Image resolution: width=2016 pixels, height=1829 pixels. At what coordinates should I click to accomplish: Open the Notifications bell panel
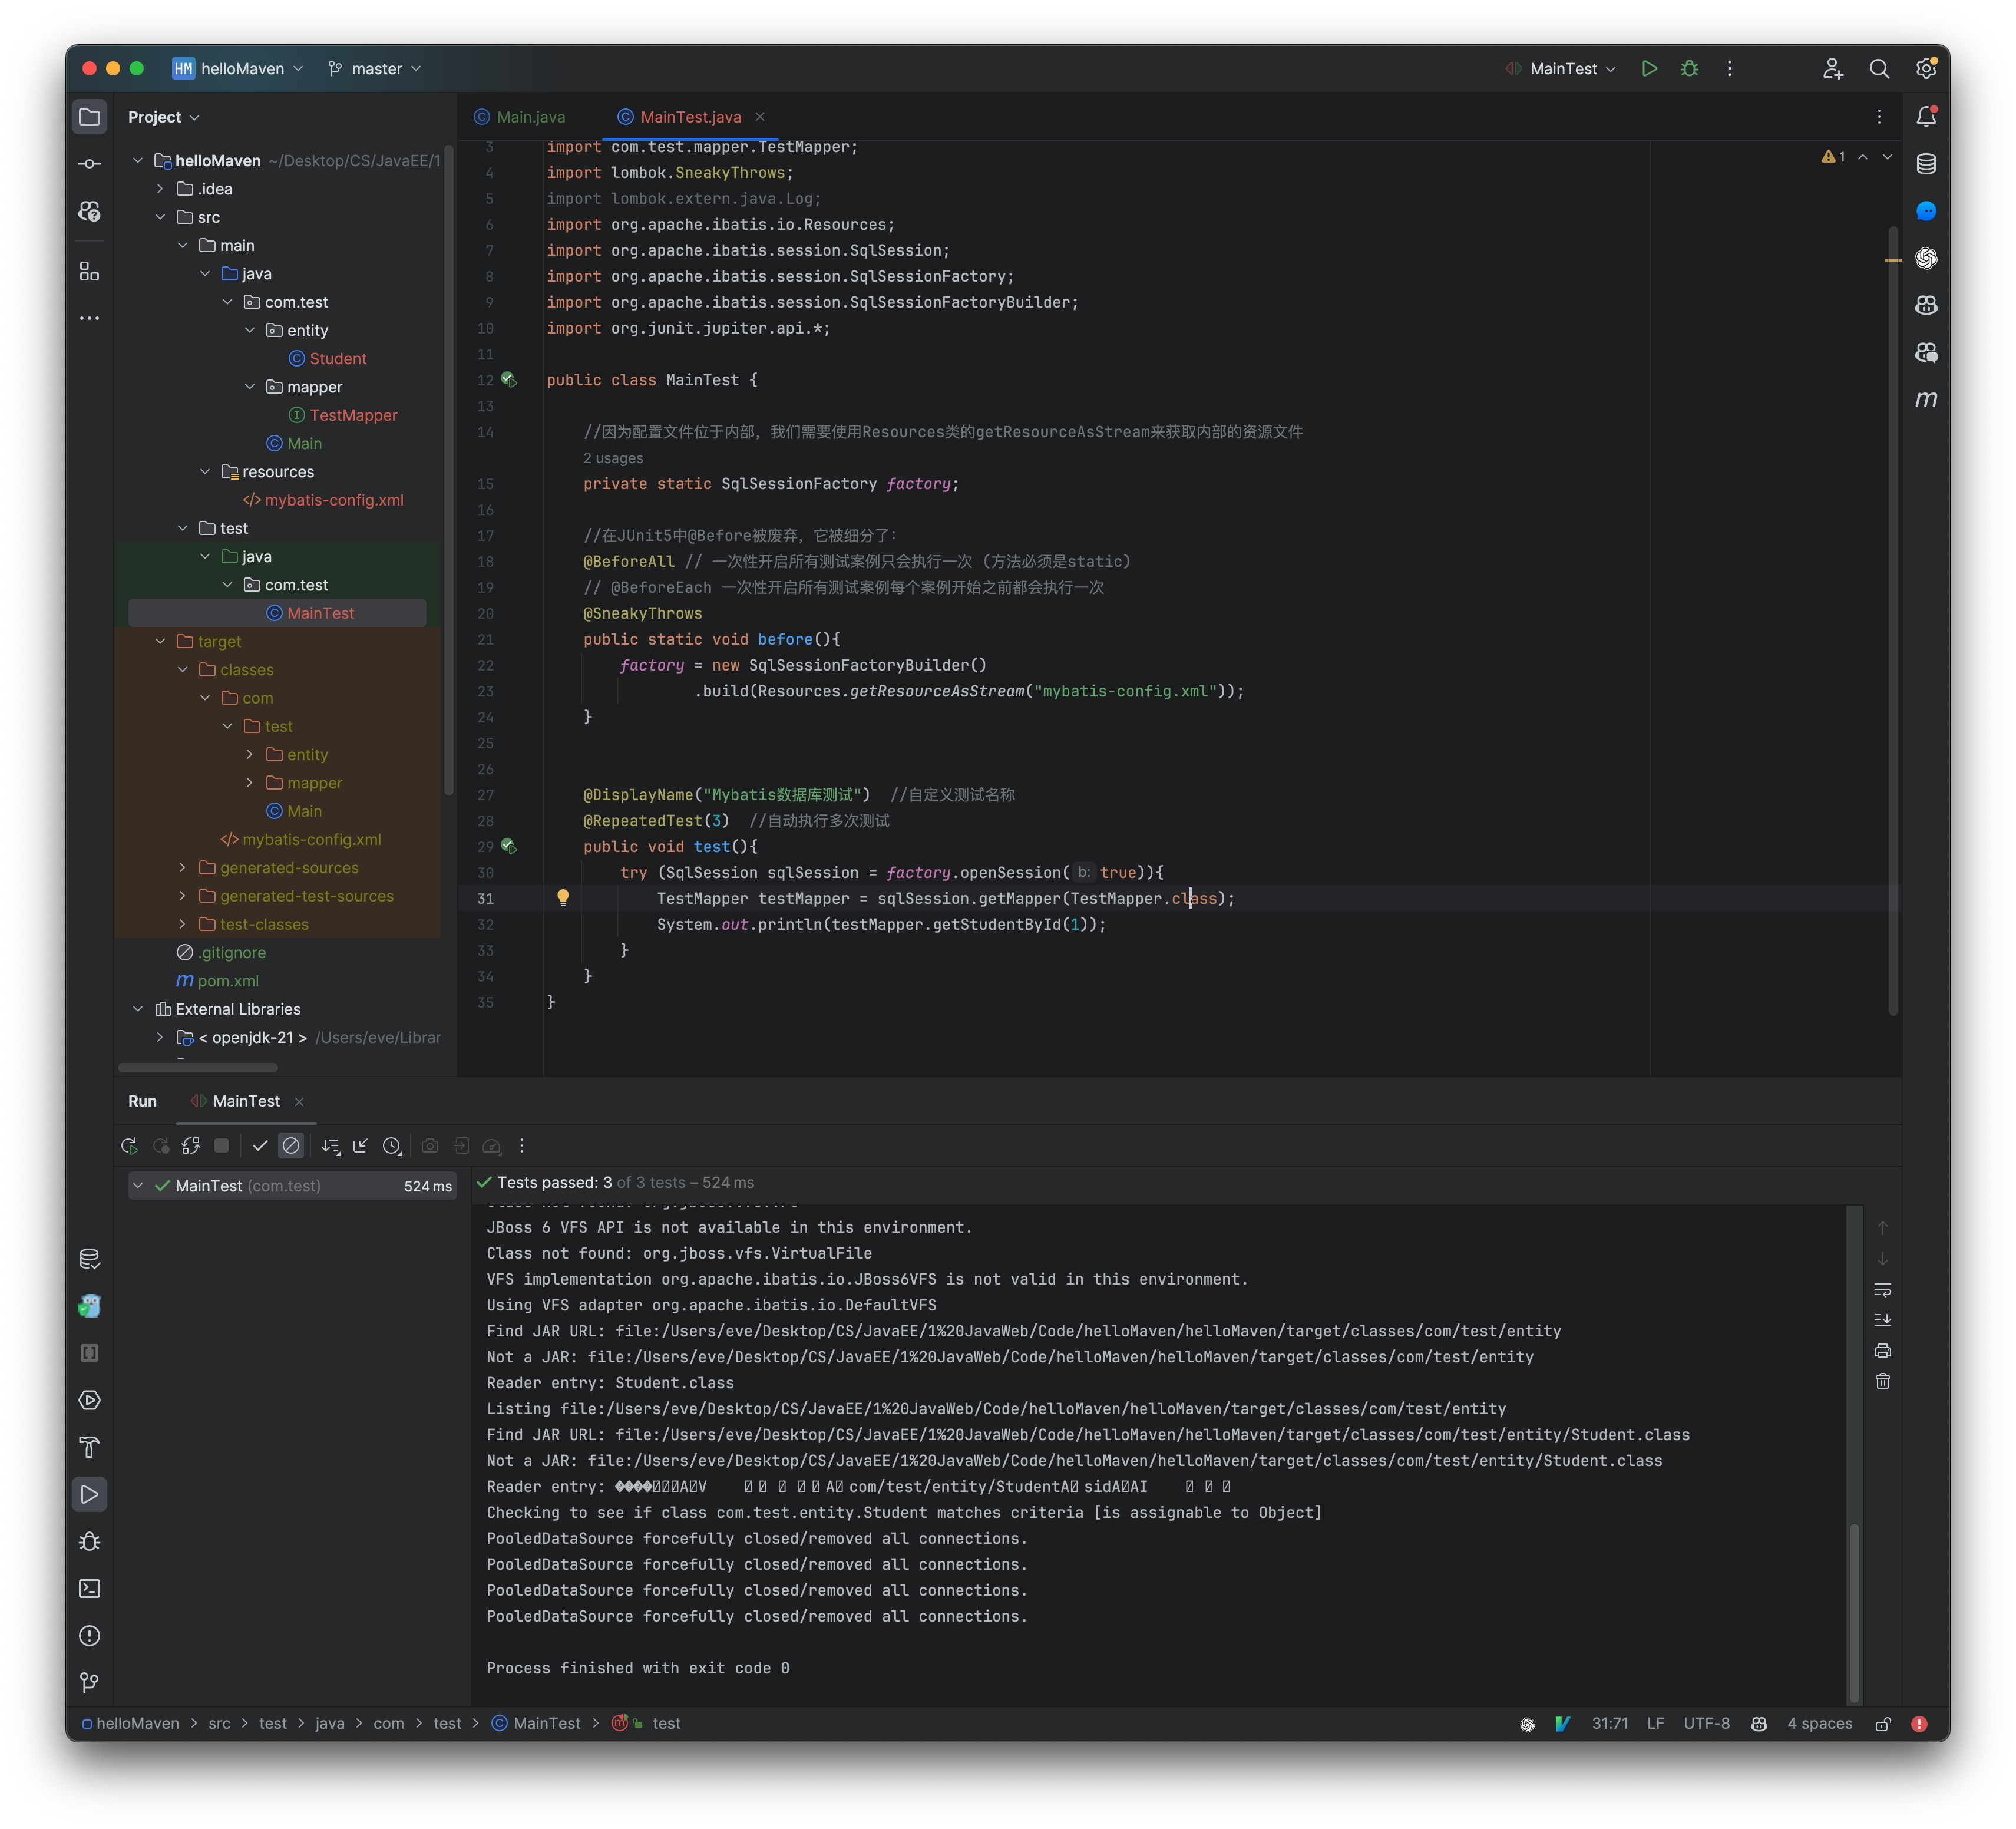(1928, 115)
